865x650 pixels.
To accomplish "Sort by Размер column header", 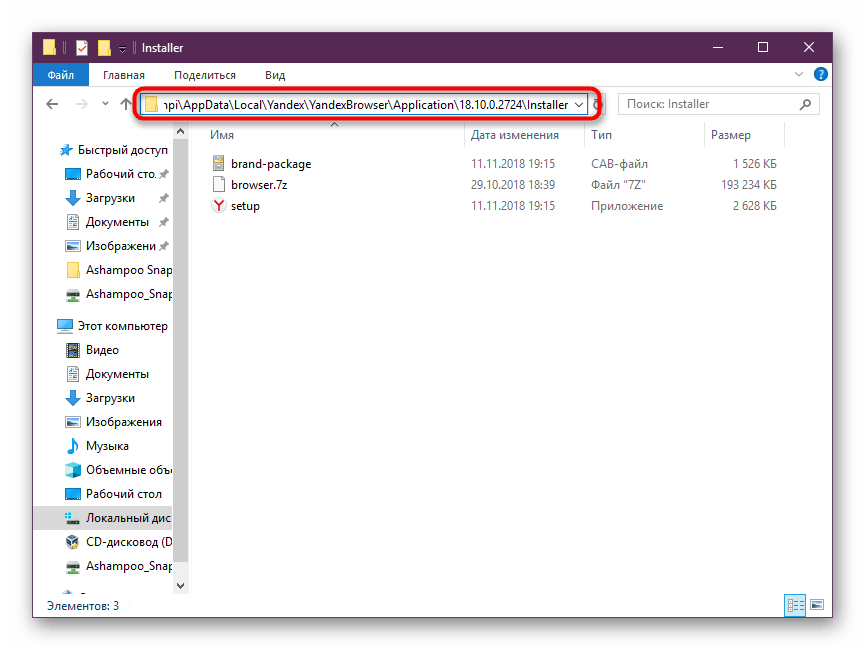I will tap(730, 135).
